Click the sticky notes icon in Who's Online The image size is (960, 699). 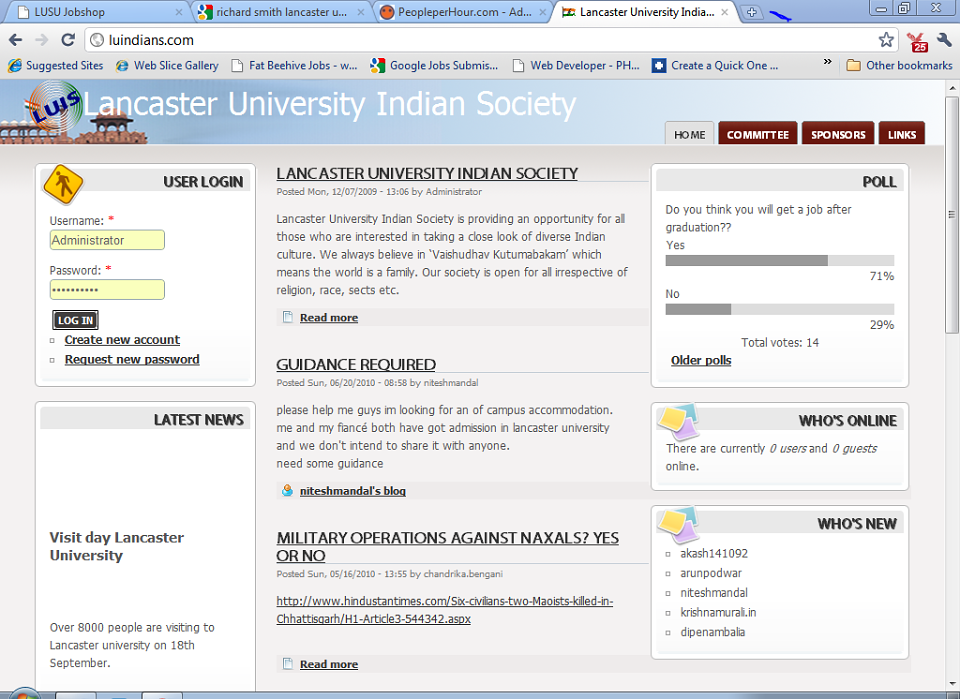(x=678, y=421)
